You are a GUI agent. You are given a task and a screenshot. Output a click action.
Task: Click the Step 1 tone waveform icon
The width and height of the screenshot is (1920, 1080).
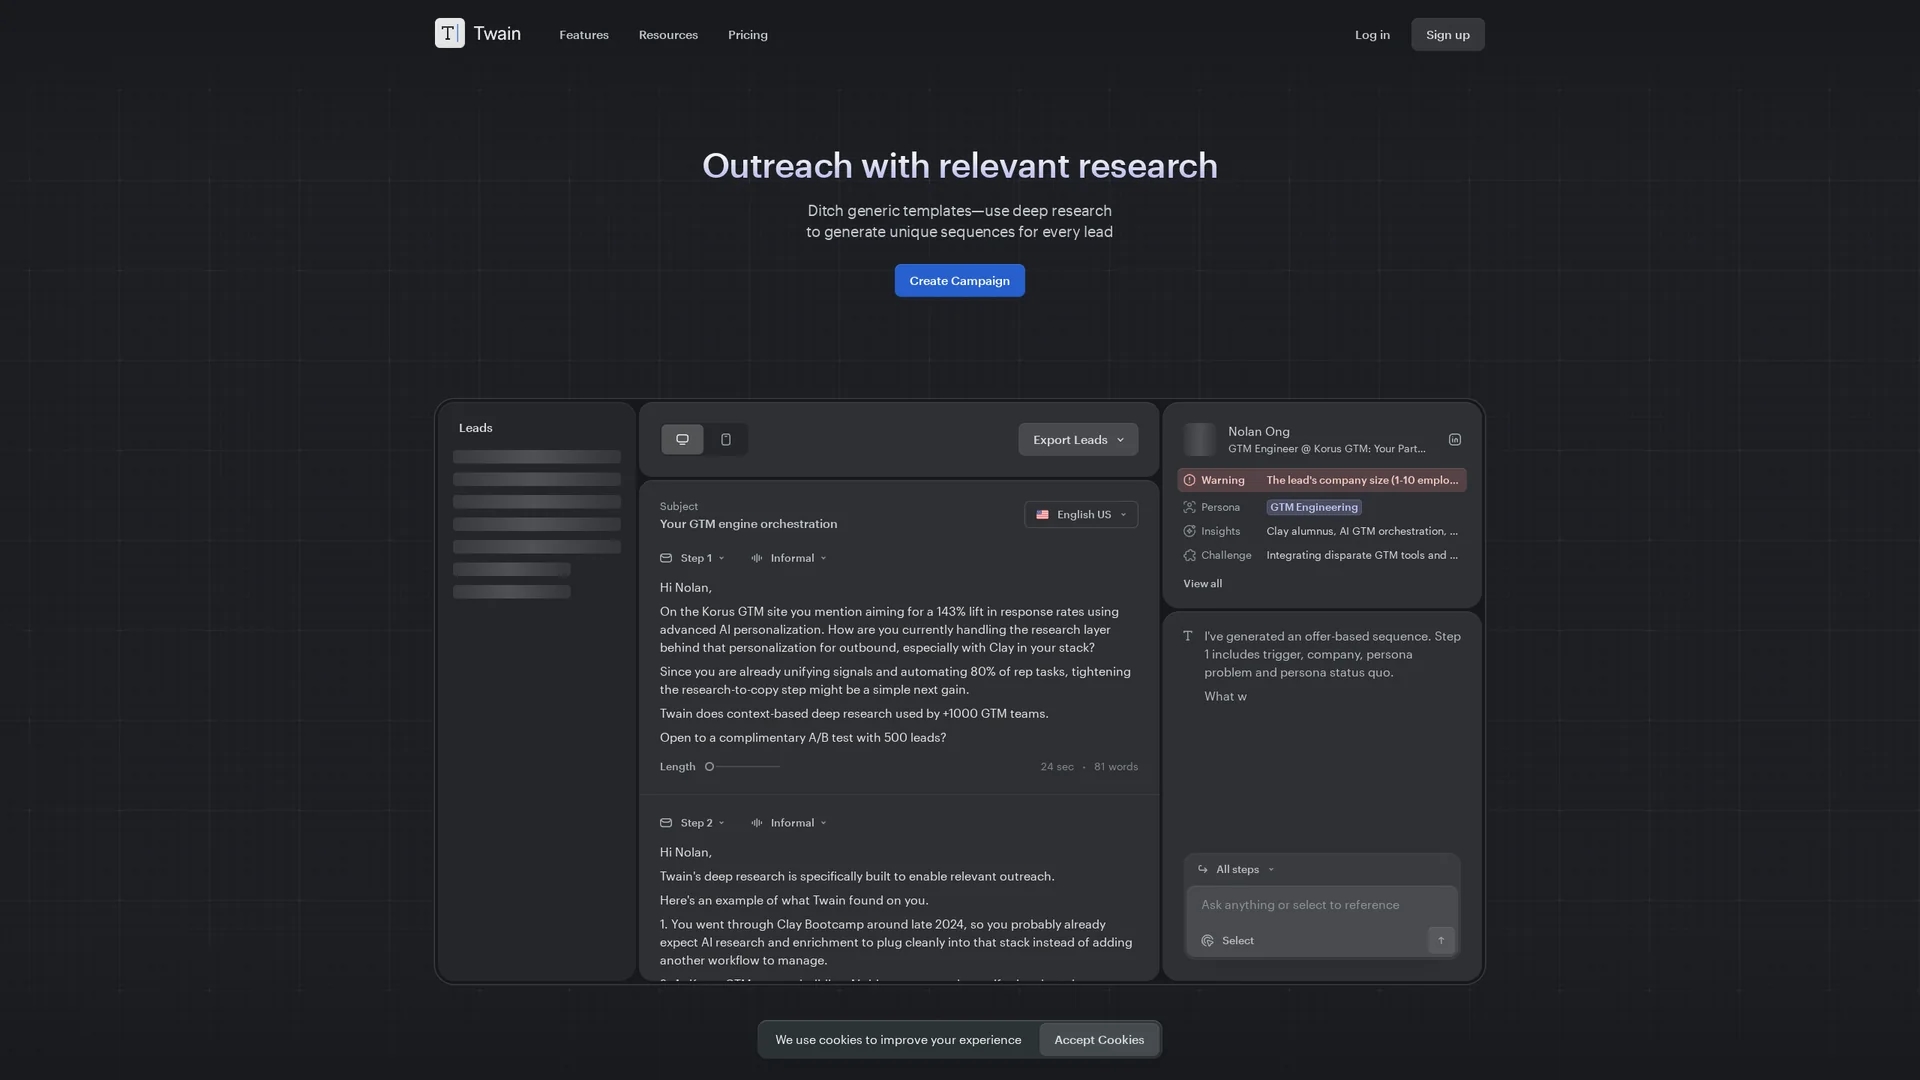coord(757,558)
